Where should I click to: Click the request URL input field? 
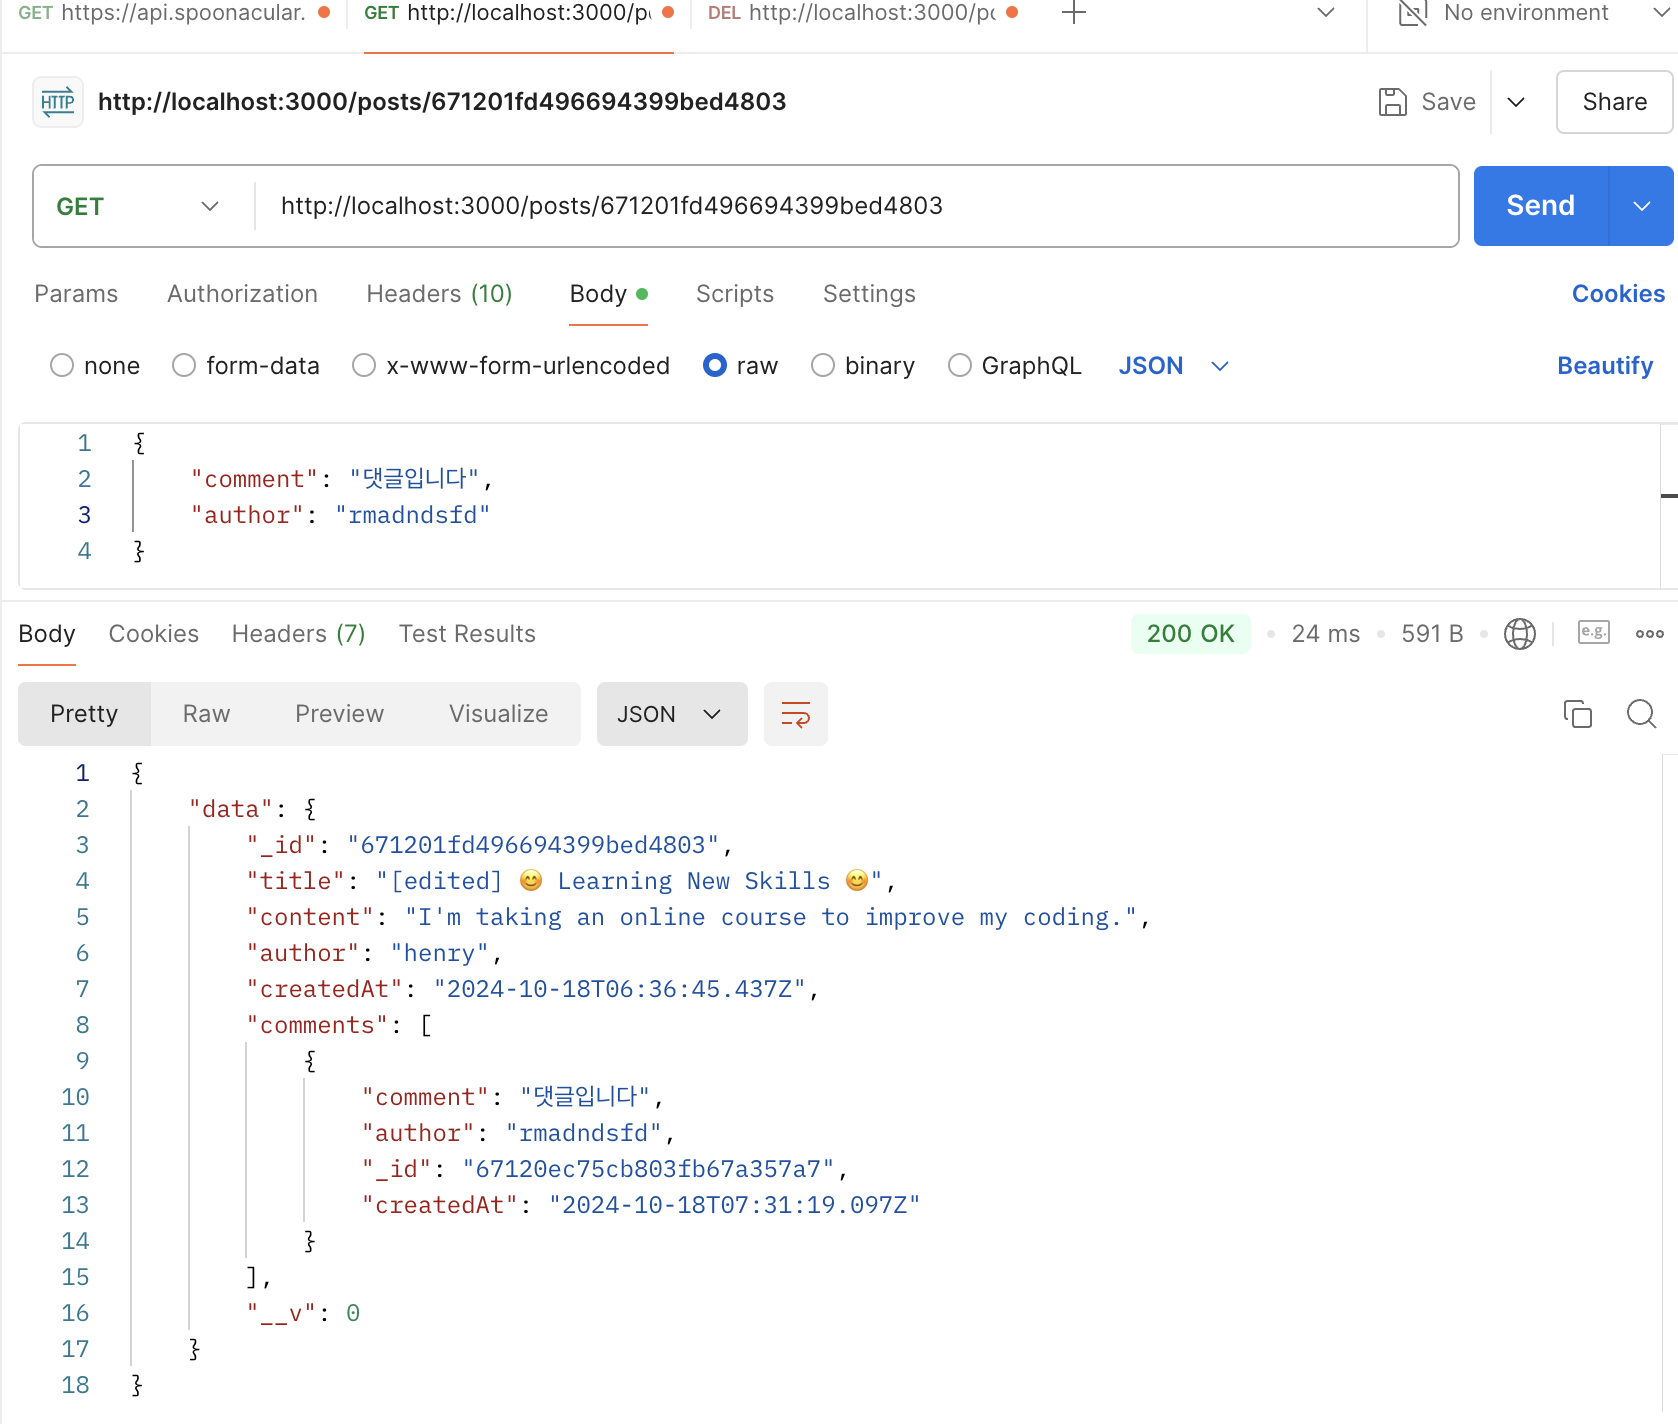[856, 206]
